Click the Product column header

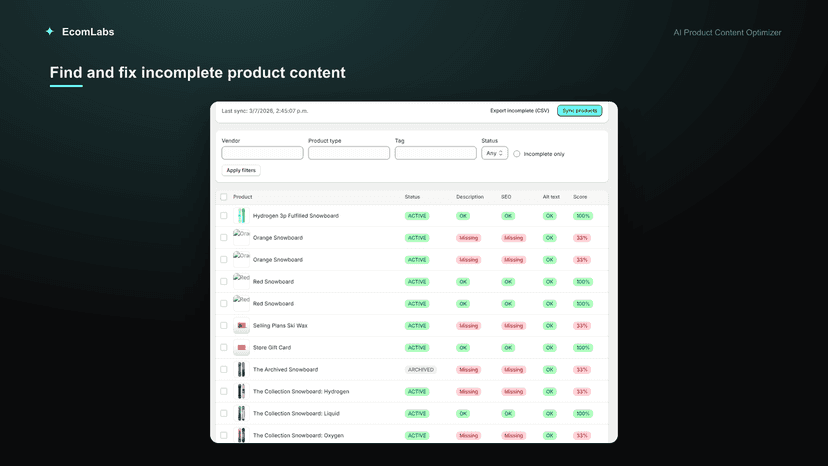pos(242,197)
